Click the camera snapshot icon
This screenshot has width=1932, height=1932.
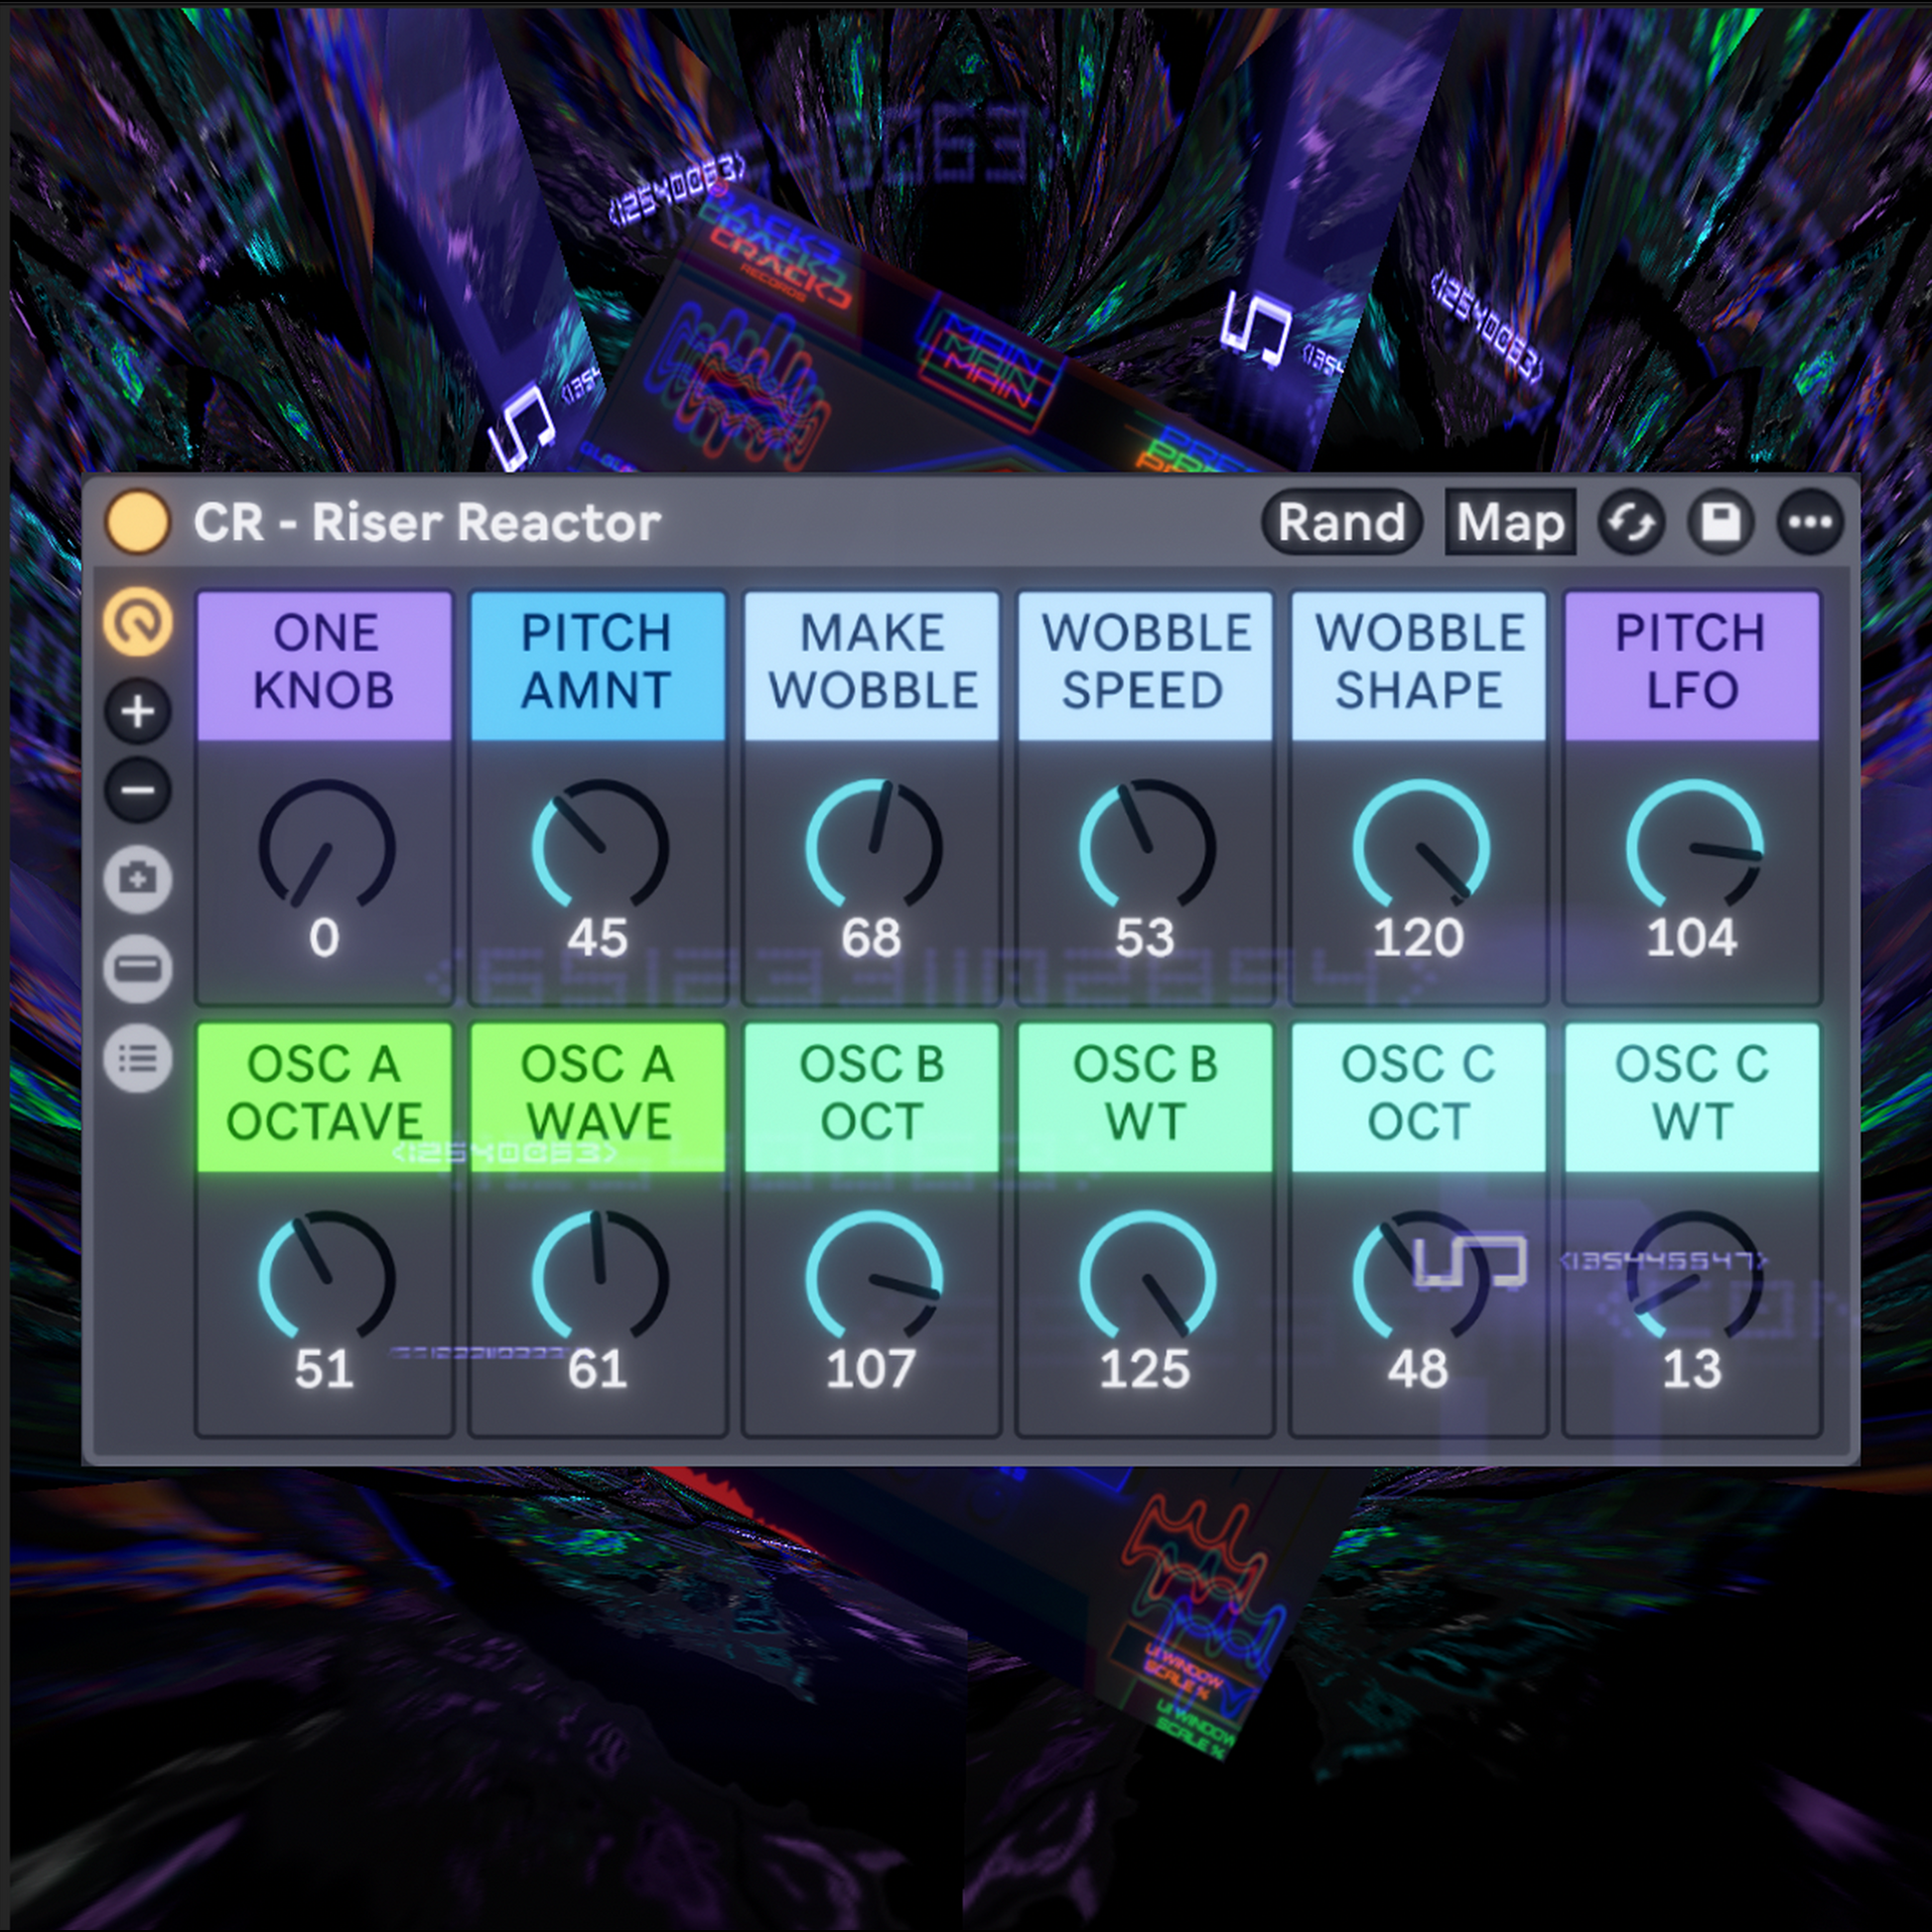pyautogui.click(x=138, y=879)
